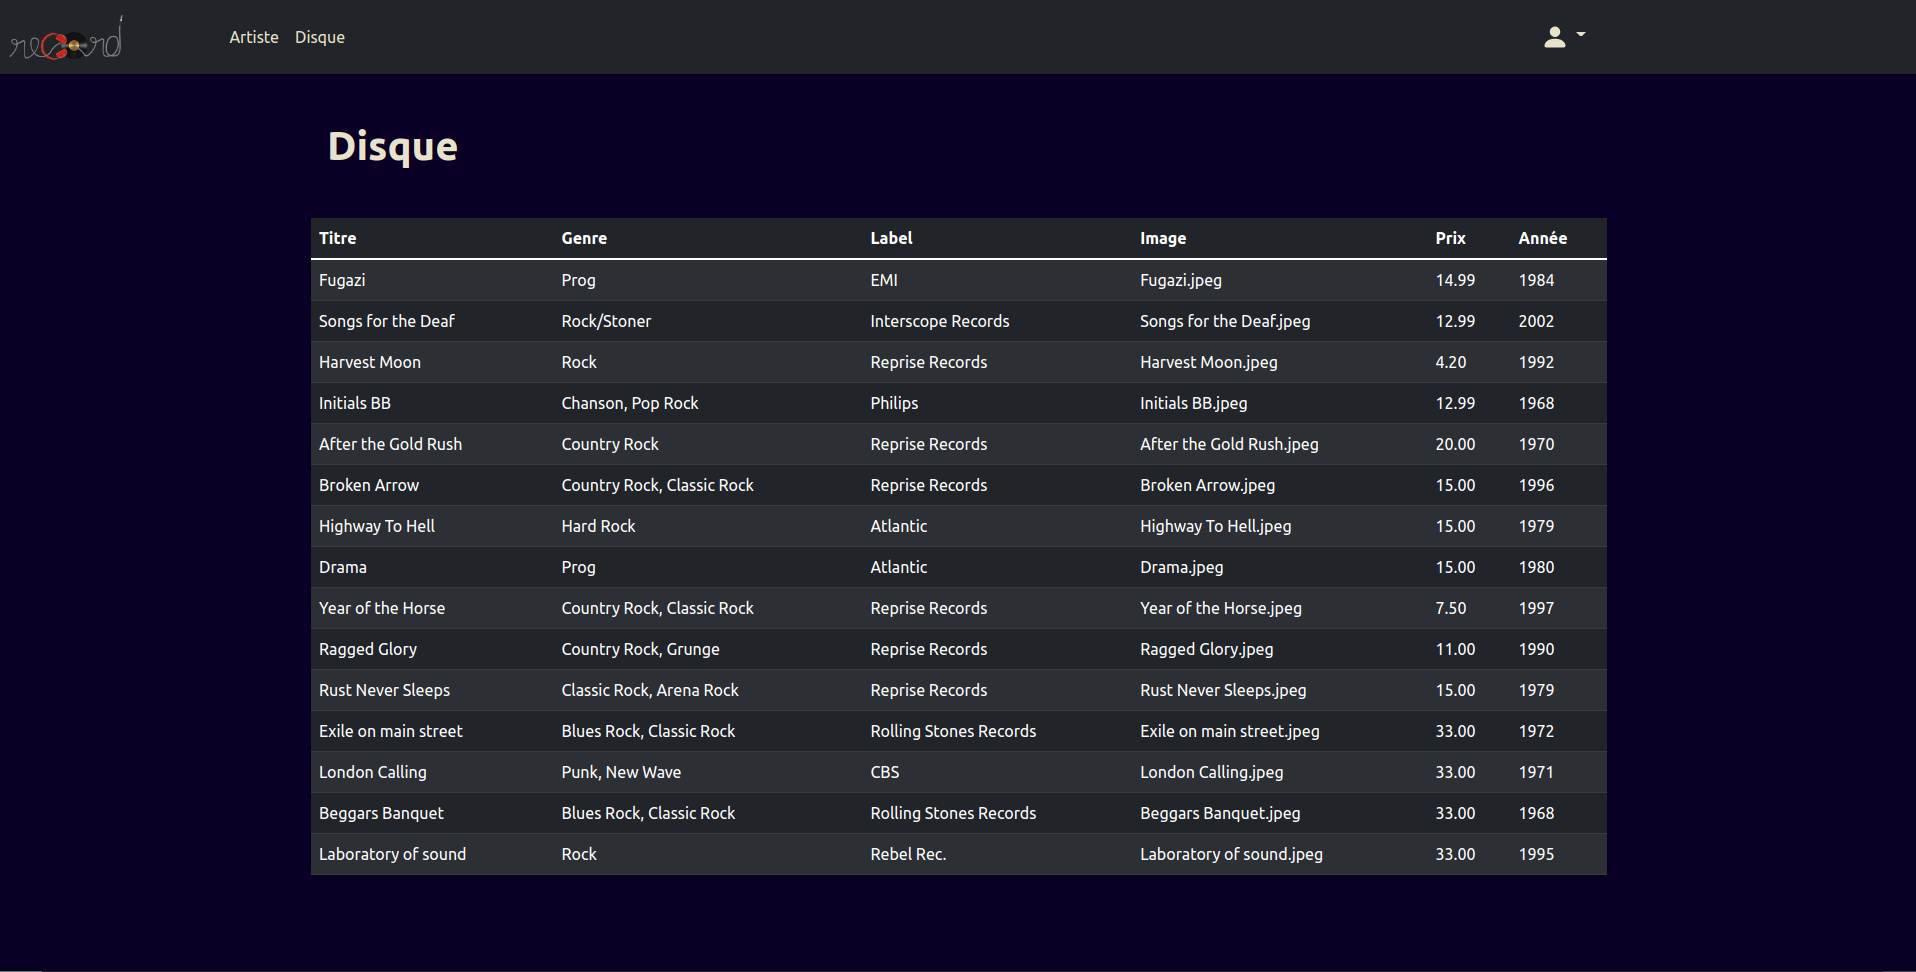Viewport: 1916px width, 972px height.
Task: Click the 14.99 price cell
Action: [1455, 280]
